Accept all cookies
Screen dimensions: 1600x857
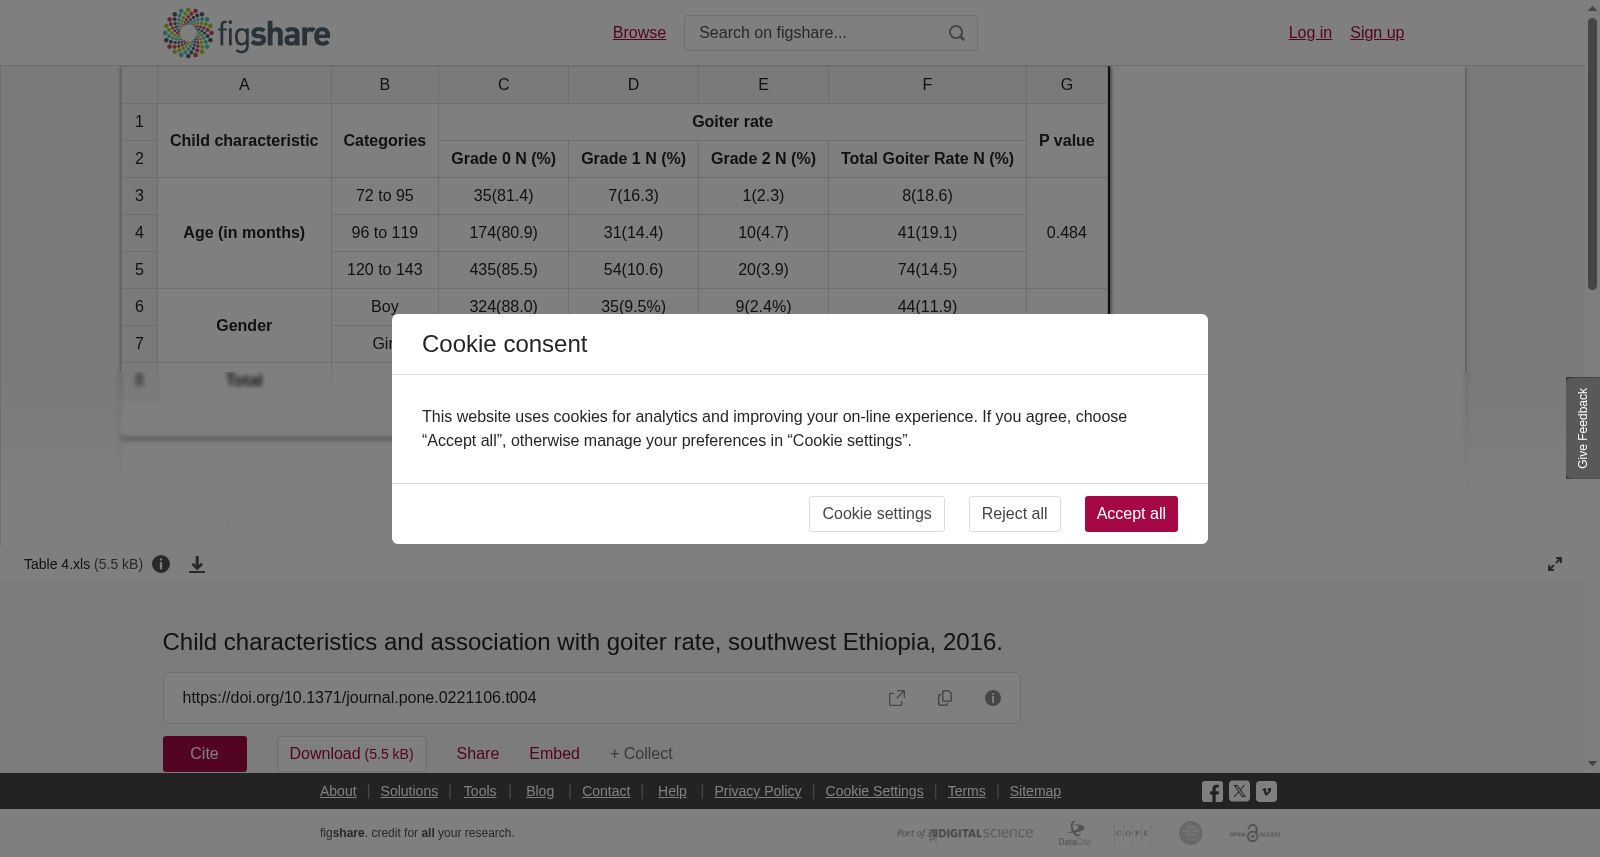(x=1131, y=514)
